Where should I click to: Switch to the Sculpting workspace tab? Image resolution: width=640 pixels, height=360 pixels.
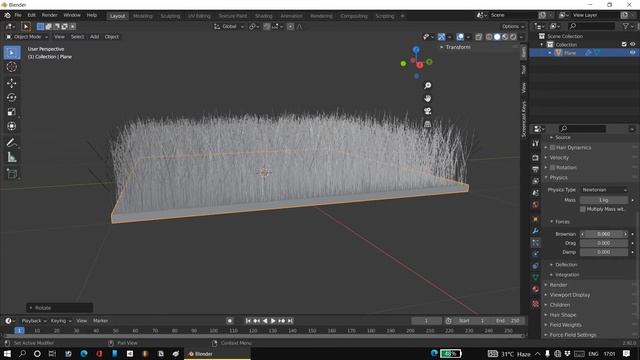pyautogui.click(x=170, y=16)
